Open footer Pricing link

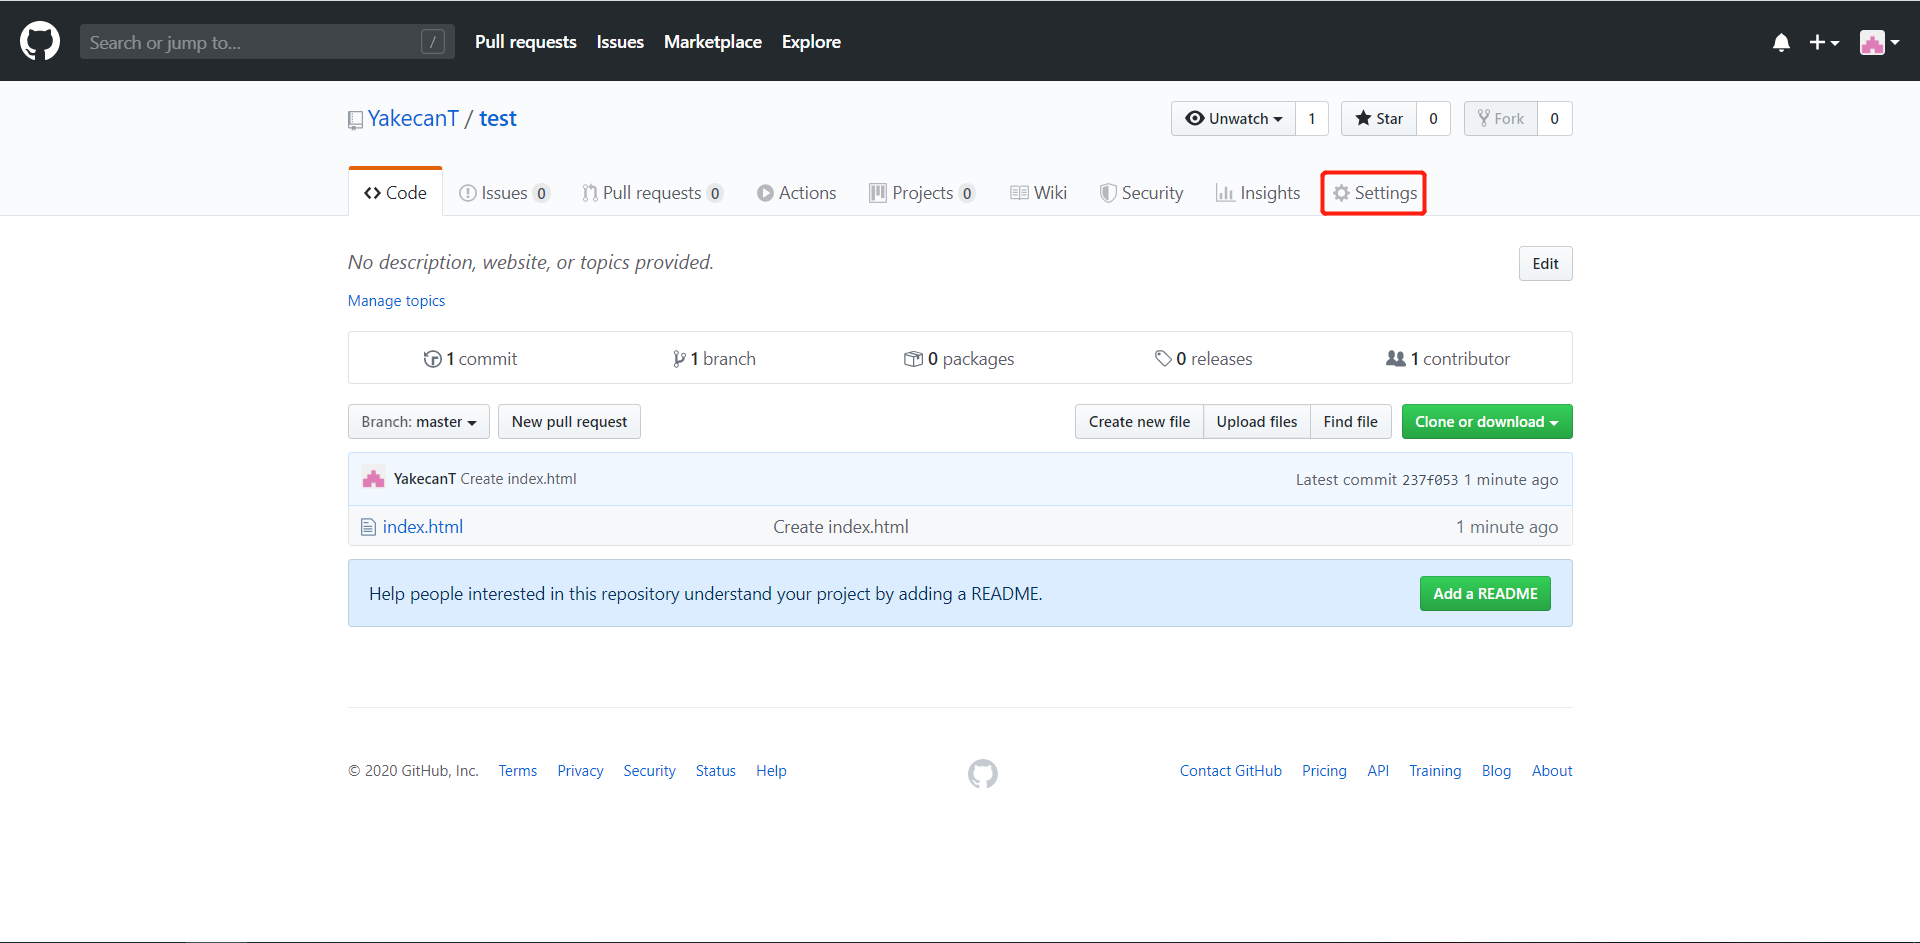1324,771
